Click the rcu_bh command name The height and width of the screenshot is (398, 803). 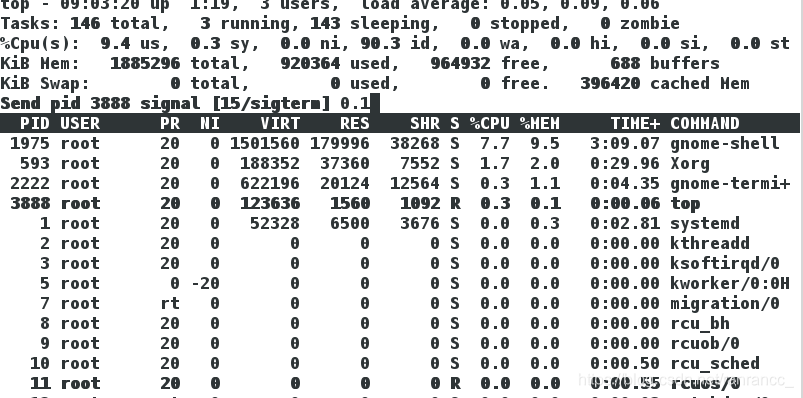[700, 324]
